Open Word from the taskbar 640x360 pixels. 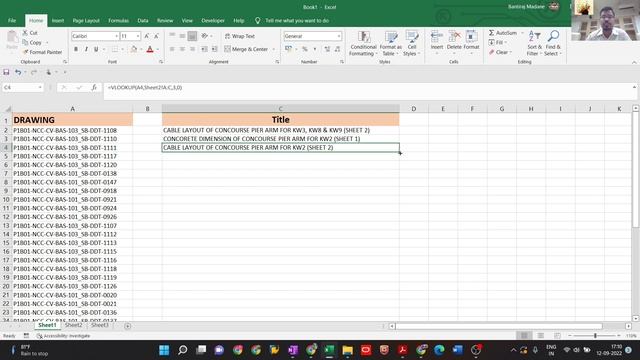coord(458,350)
